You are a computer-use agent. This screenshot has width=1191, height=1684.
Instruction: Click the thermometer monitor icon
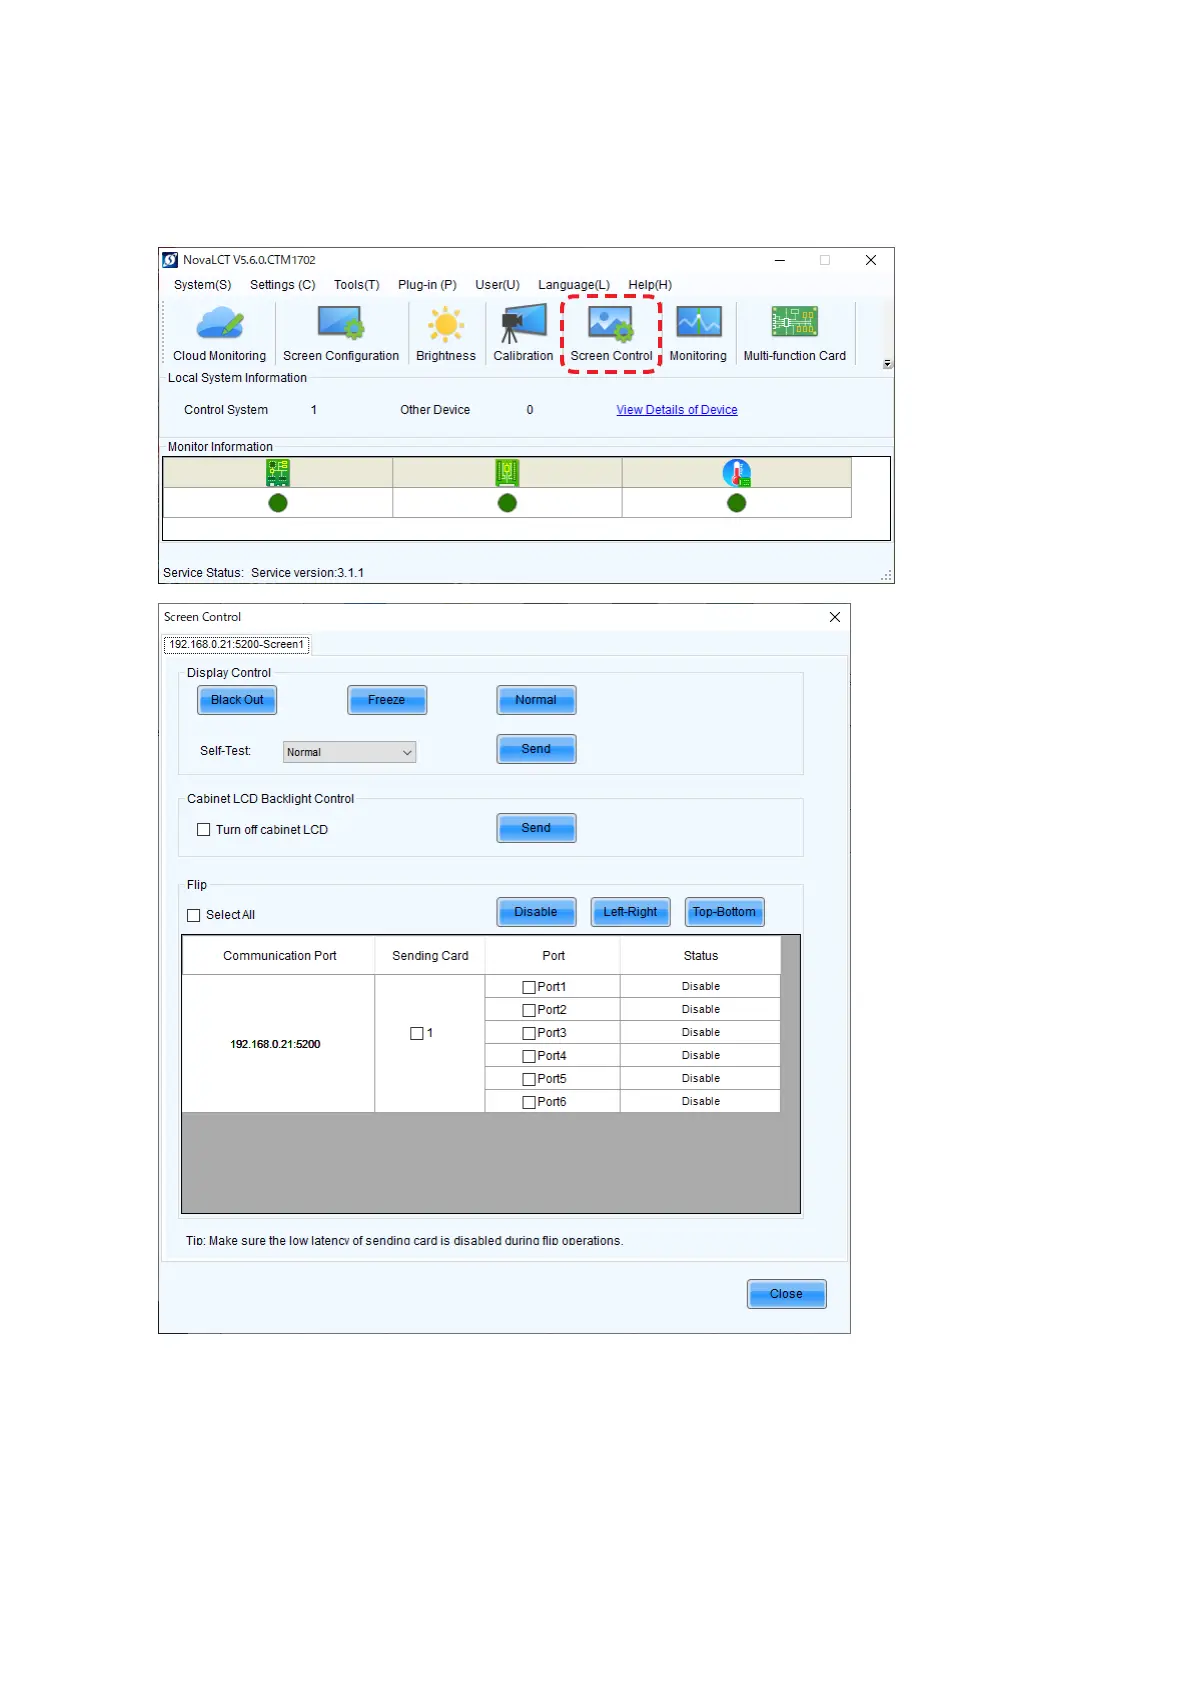pyautogui.click(x=737, y=473)
